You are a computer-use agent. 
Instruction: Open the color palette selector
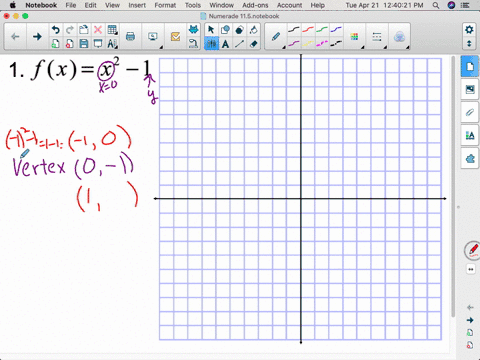pos(355,37)
